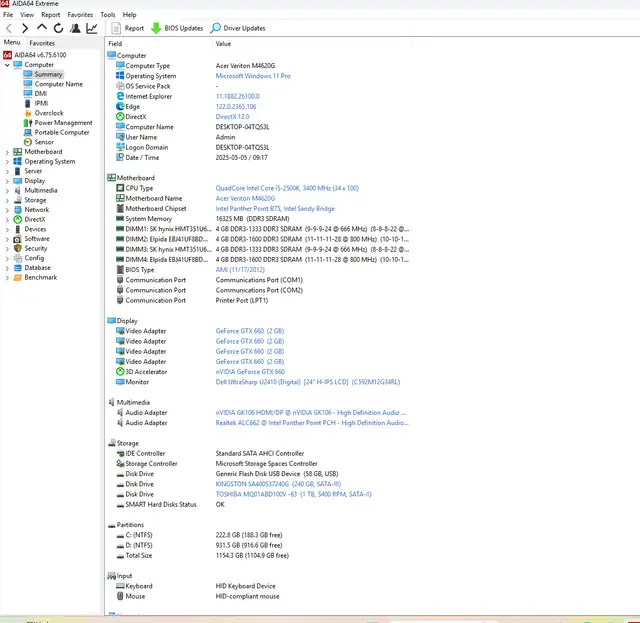This screenshot has width=640, height=623.
Task: Open Driver Updates search button
Action: click(238, 28)
